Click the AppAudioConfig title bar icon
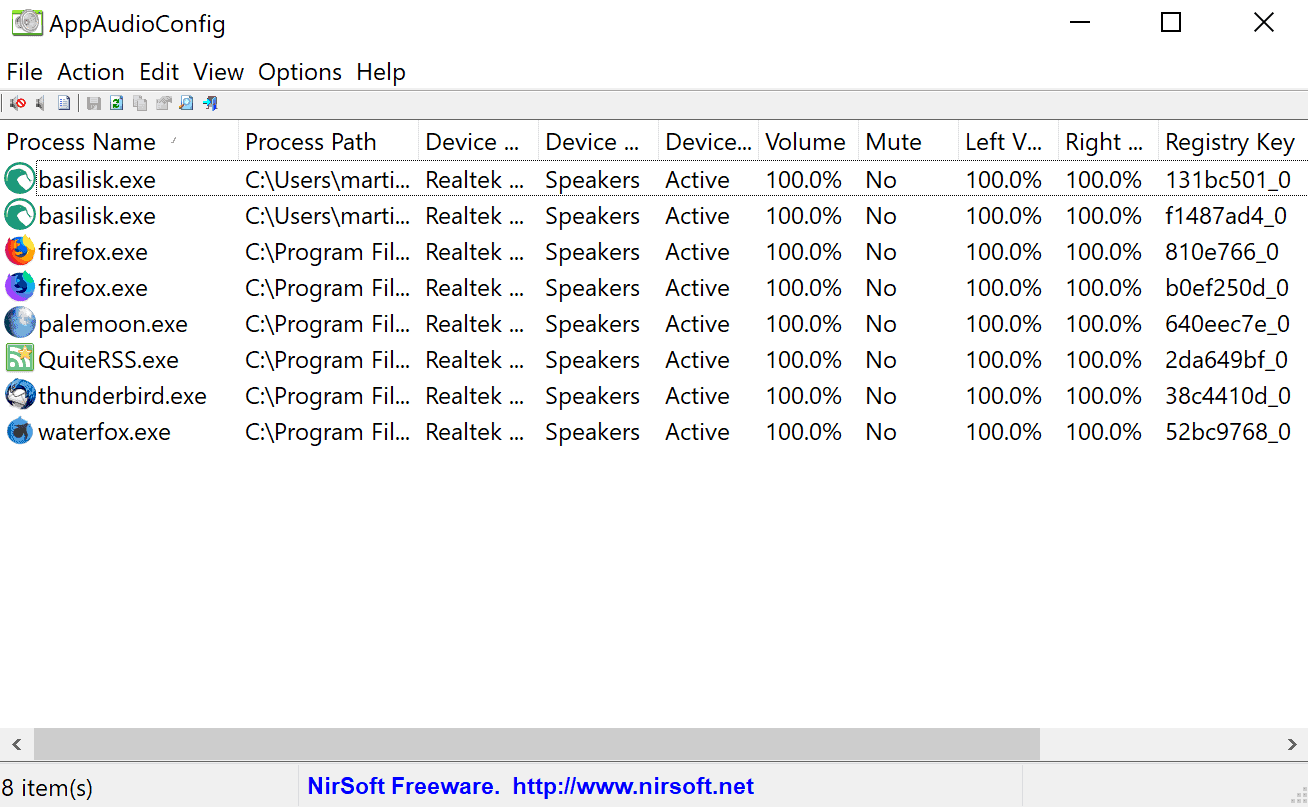Viewport: 1308px width, 807px height. pos(27,23)
